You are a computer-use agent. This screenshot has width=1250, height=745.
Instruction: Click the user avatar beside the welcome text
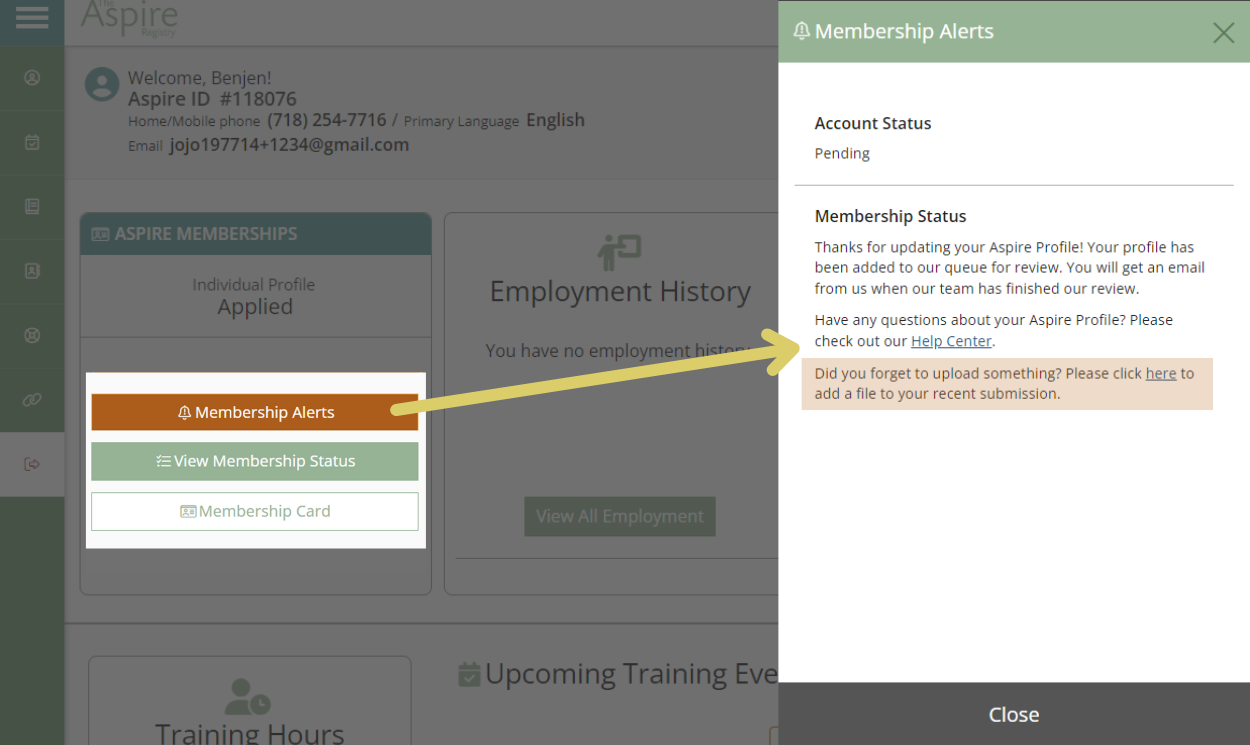pyautogui.click(x=102, y=84)
